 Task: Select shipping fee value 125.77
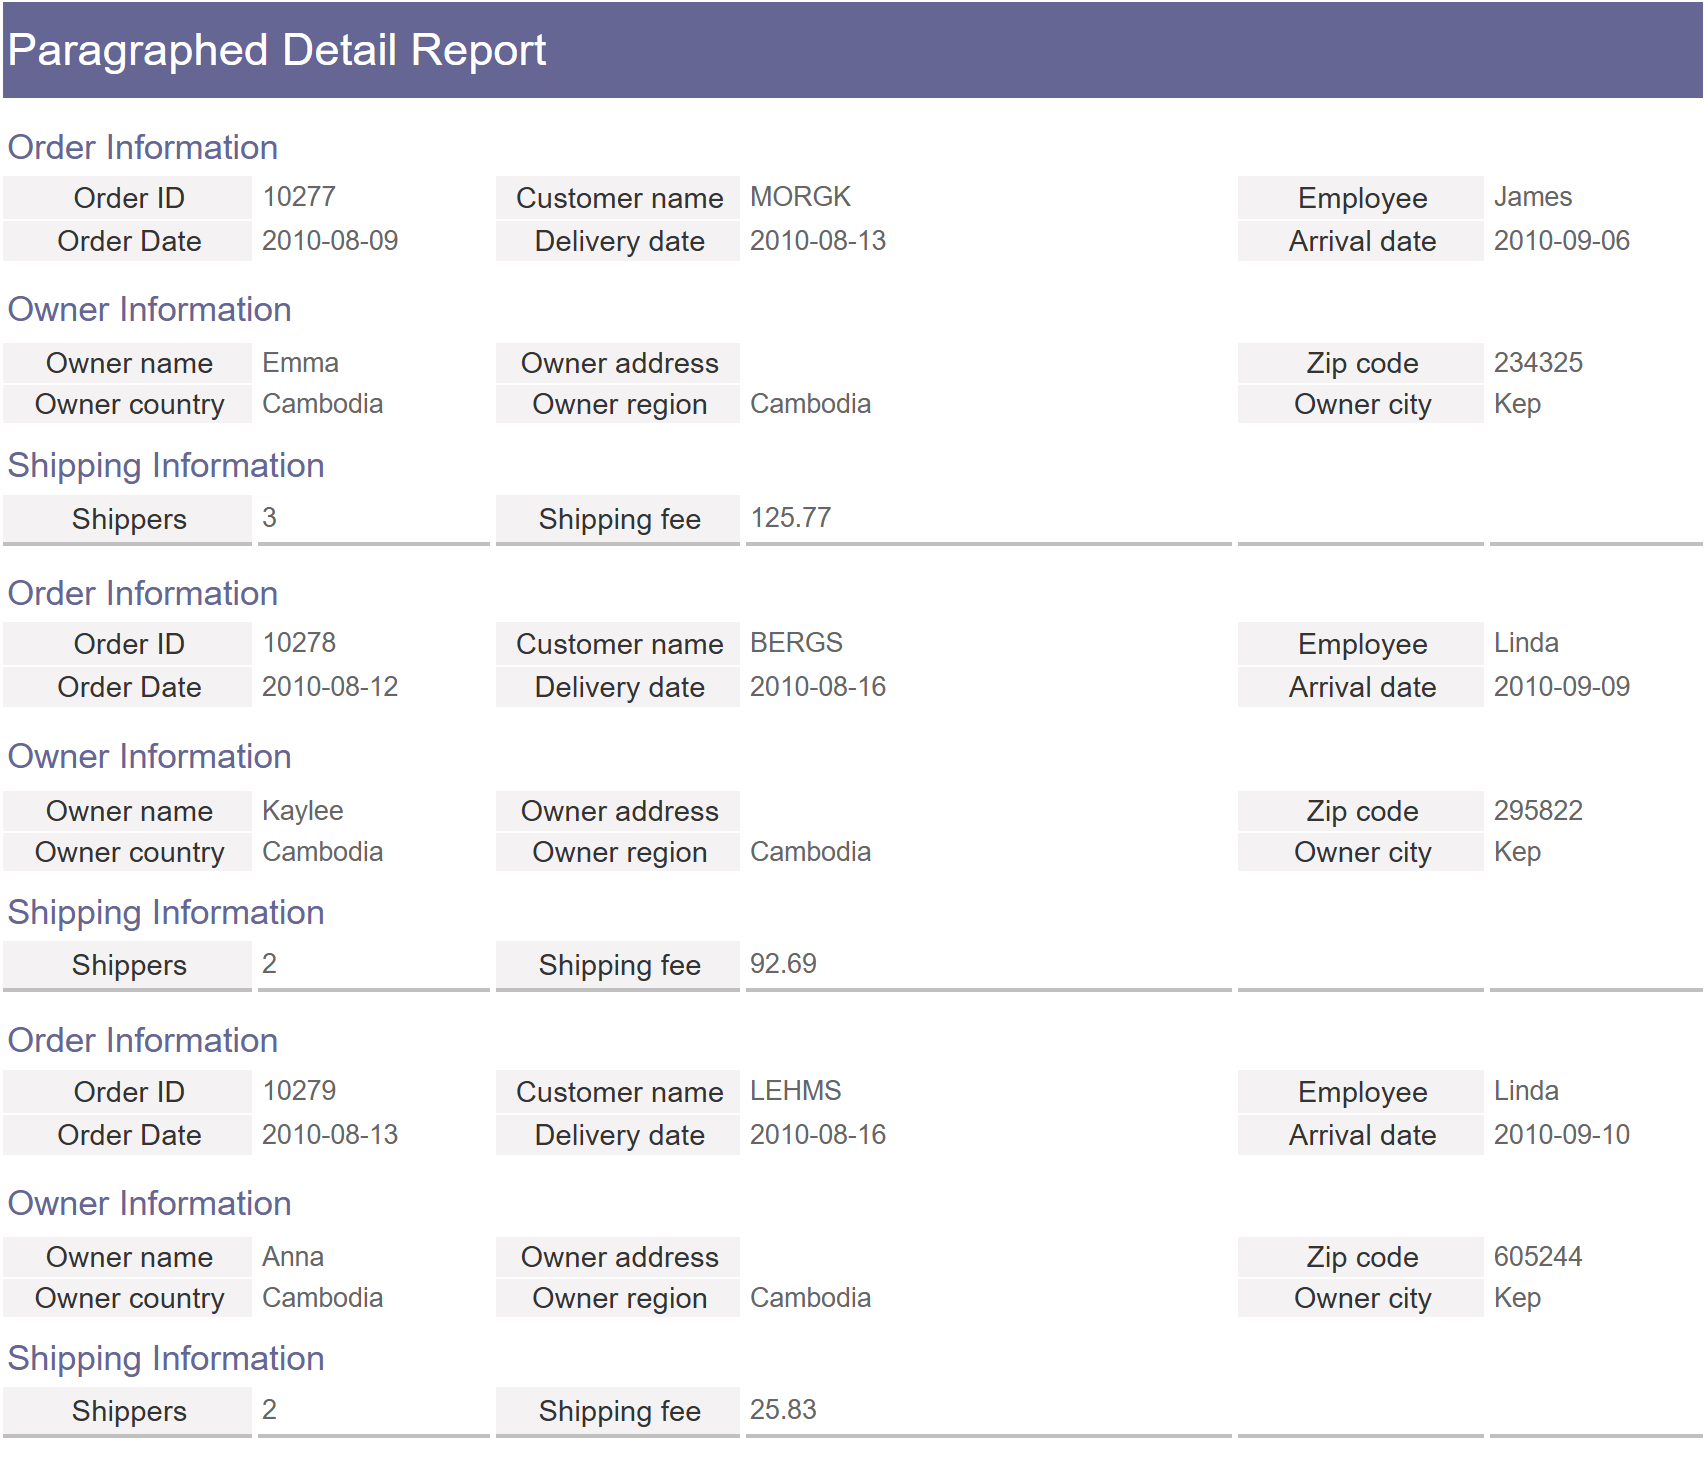790,518
